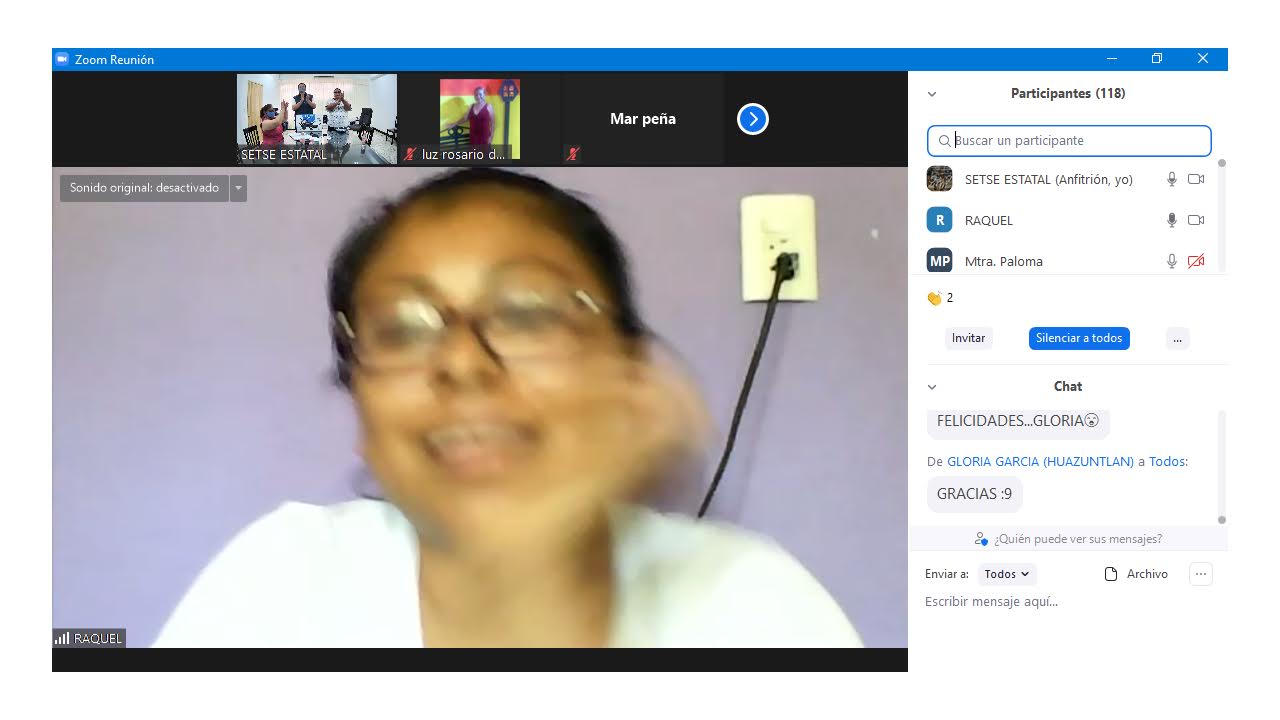The width and height of the screenshot is (1280, 720).
Task: Click Mtra. Paloma's microphone icon
Action: 1172,261
